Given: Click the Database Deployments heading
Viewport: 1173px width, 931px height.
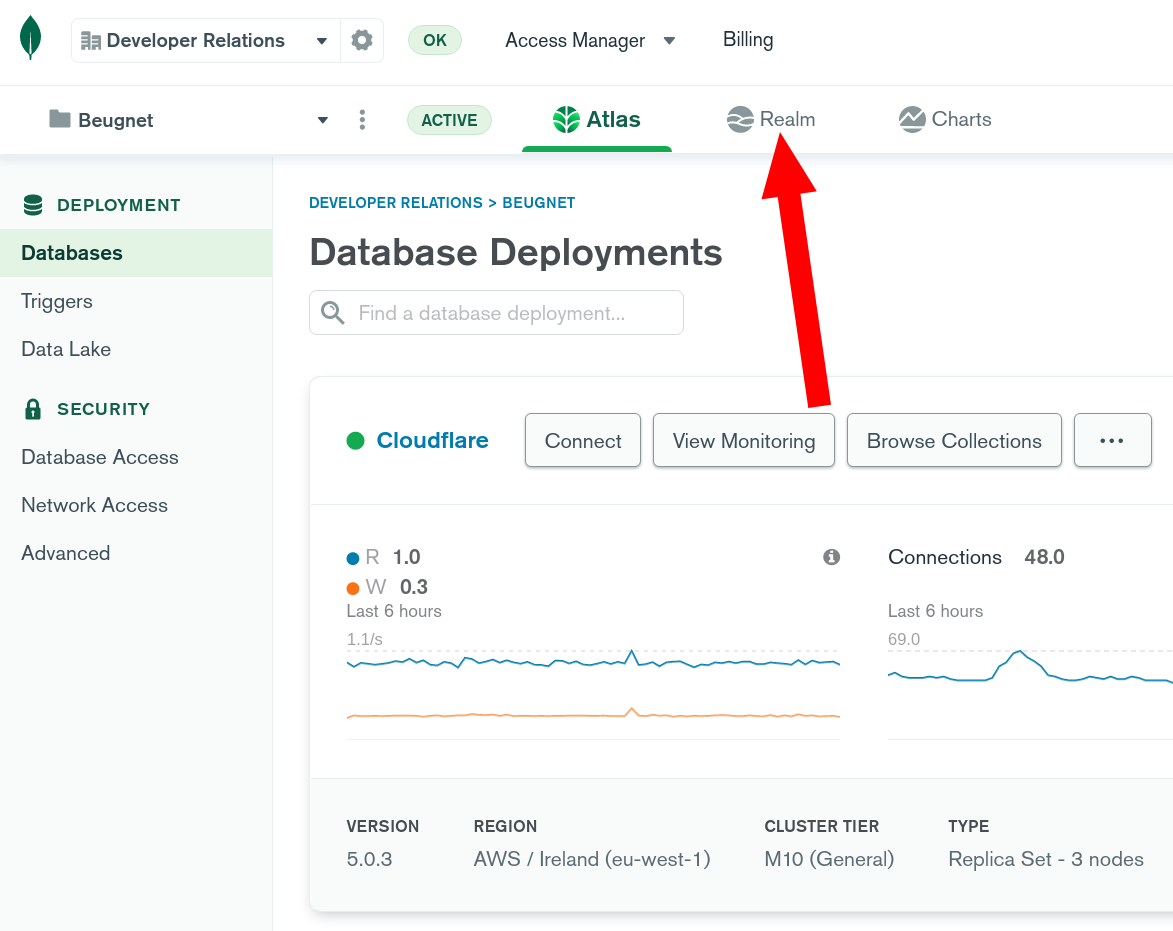Looking at the screenshot, I should [516, 252].
